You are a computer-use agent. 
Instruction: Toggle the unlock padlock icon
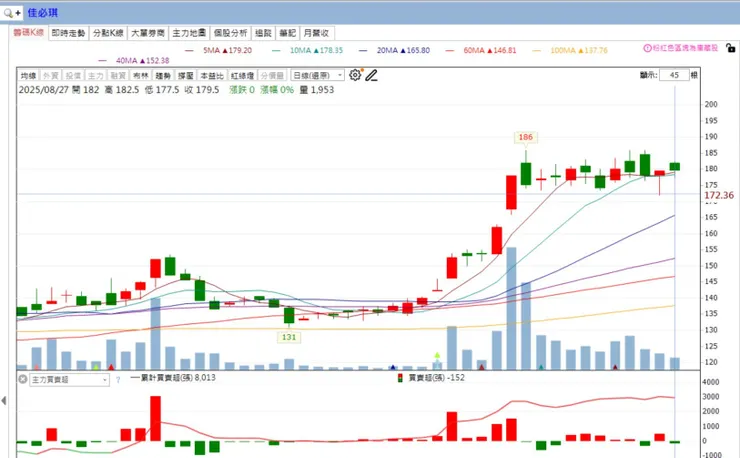(730, 48)
